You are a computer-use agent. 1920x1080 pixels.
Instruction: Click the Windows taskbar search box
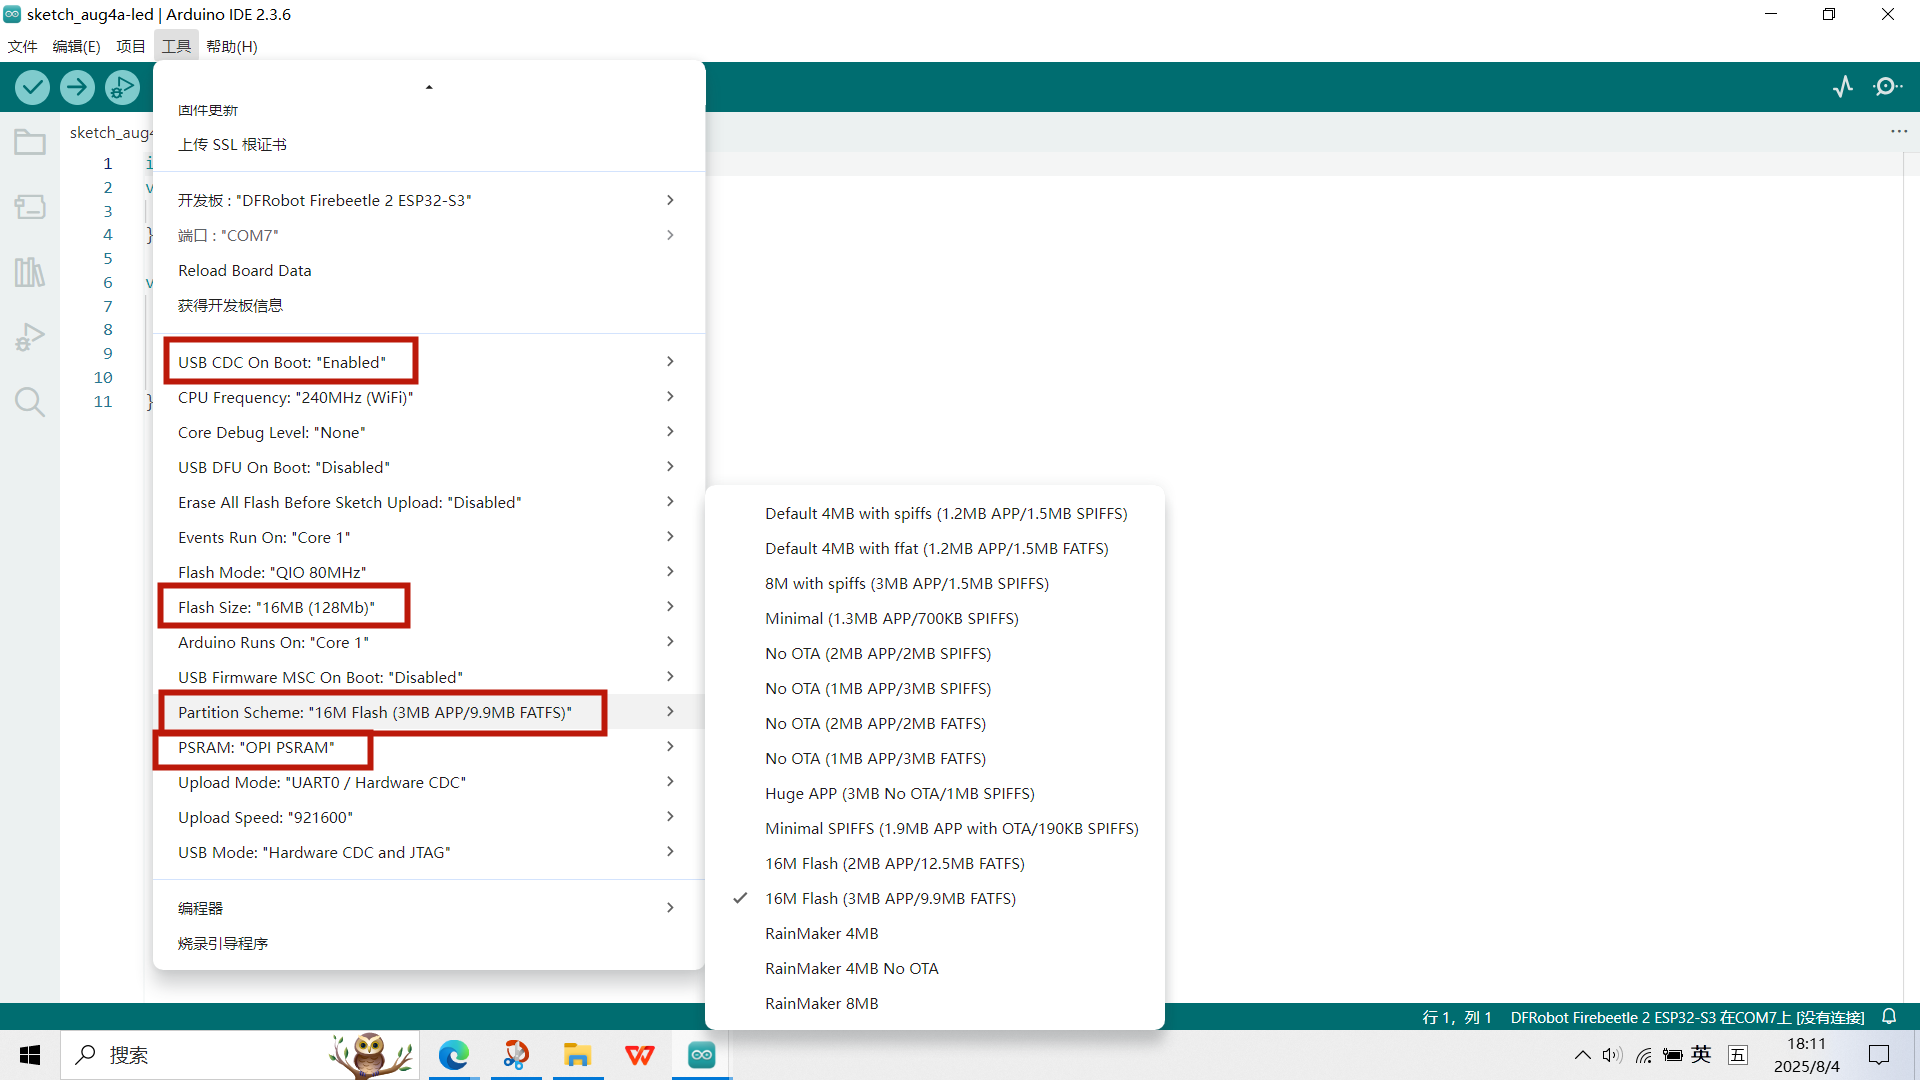[x=240, y=1055]
